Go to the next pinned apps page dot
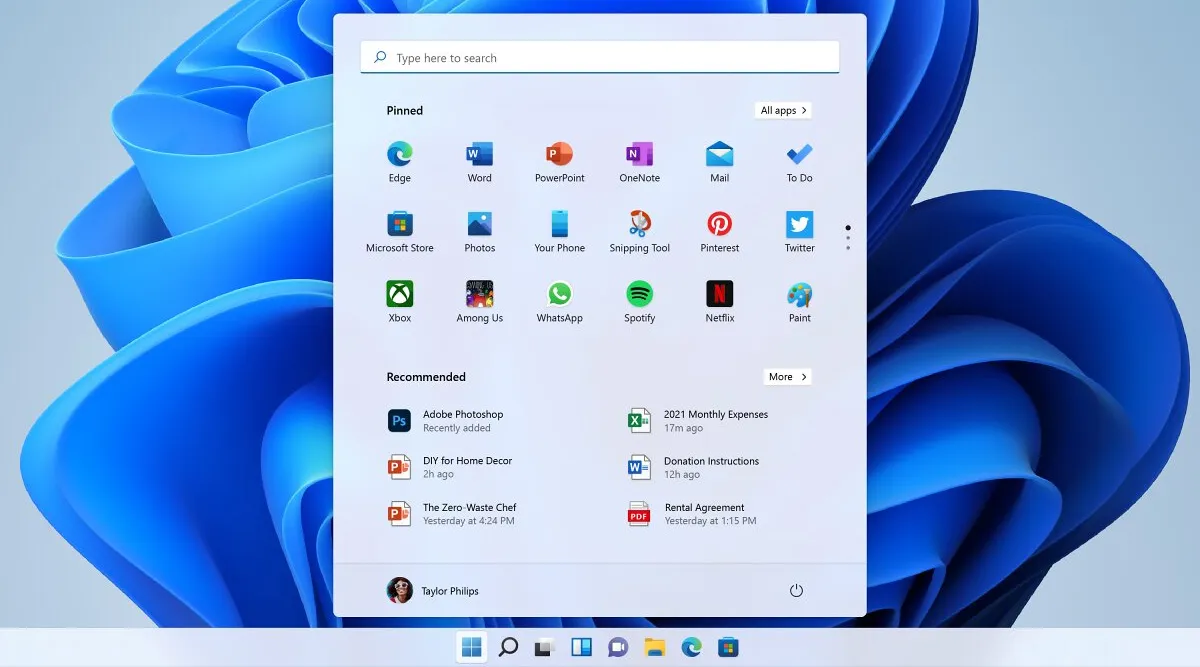This screenshot has height=667, width=1200. [848, 238]
